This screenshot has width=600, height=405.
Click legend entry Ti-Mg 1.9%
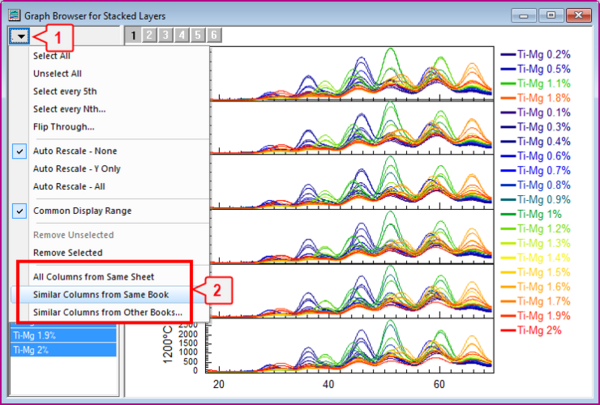pyautogui.click(x=535, y=316)
